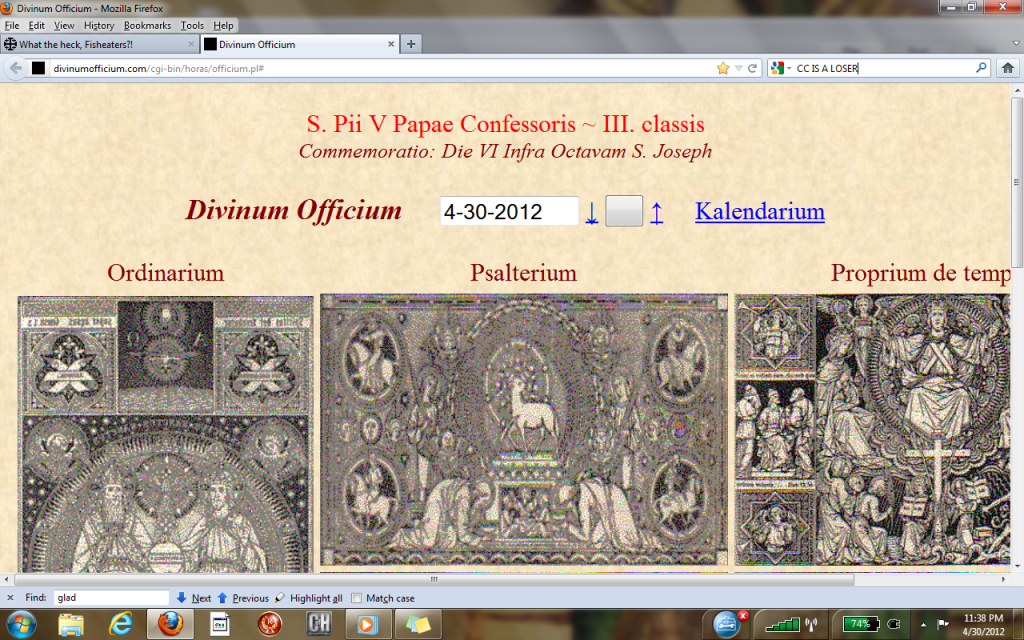Open the View menu

pos(64,25)
